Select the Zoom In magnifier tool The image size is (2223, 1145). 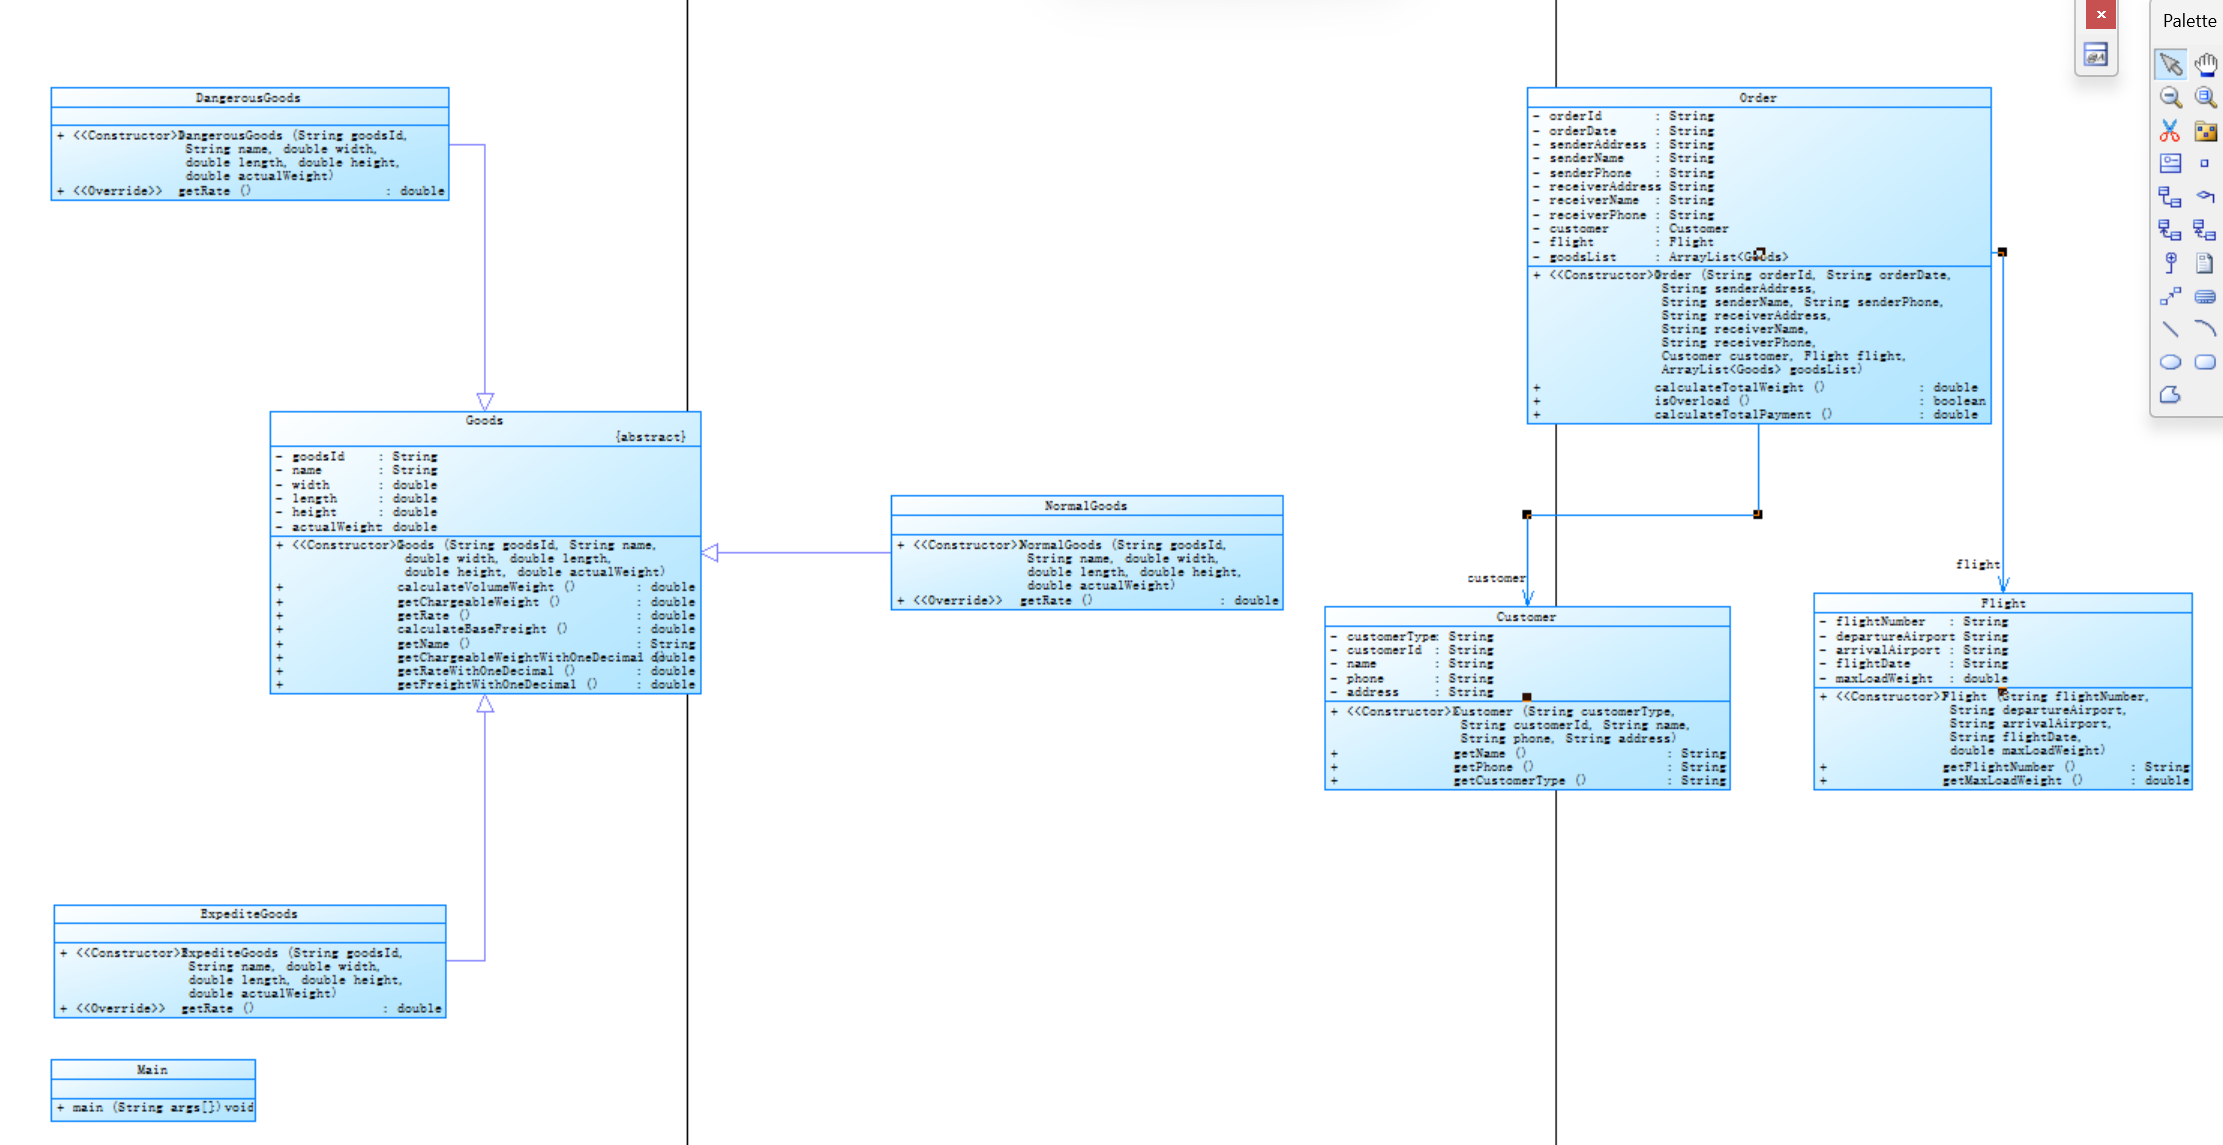(x=2205, y=97)
